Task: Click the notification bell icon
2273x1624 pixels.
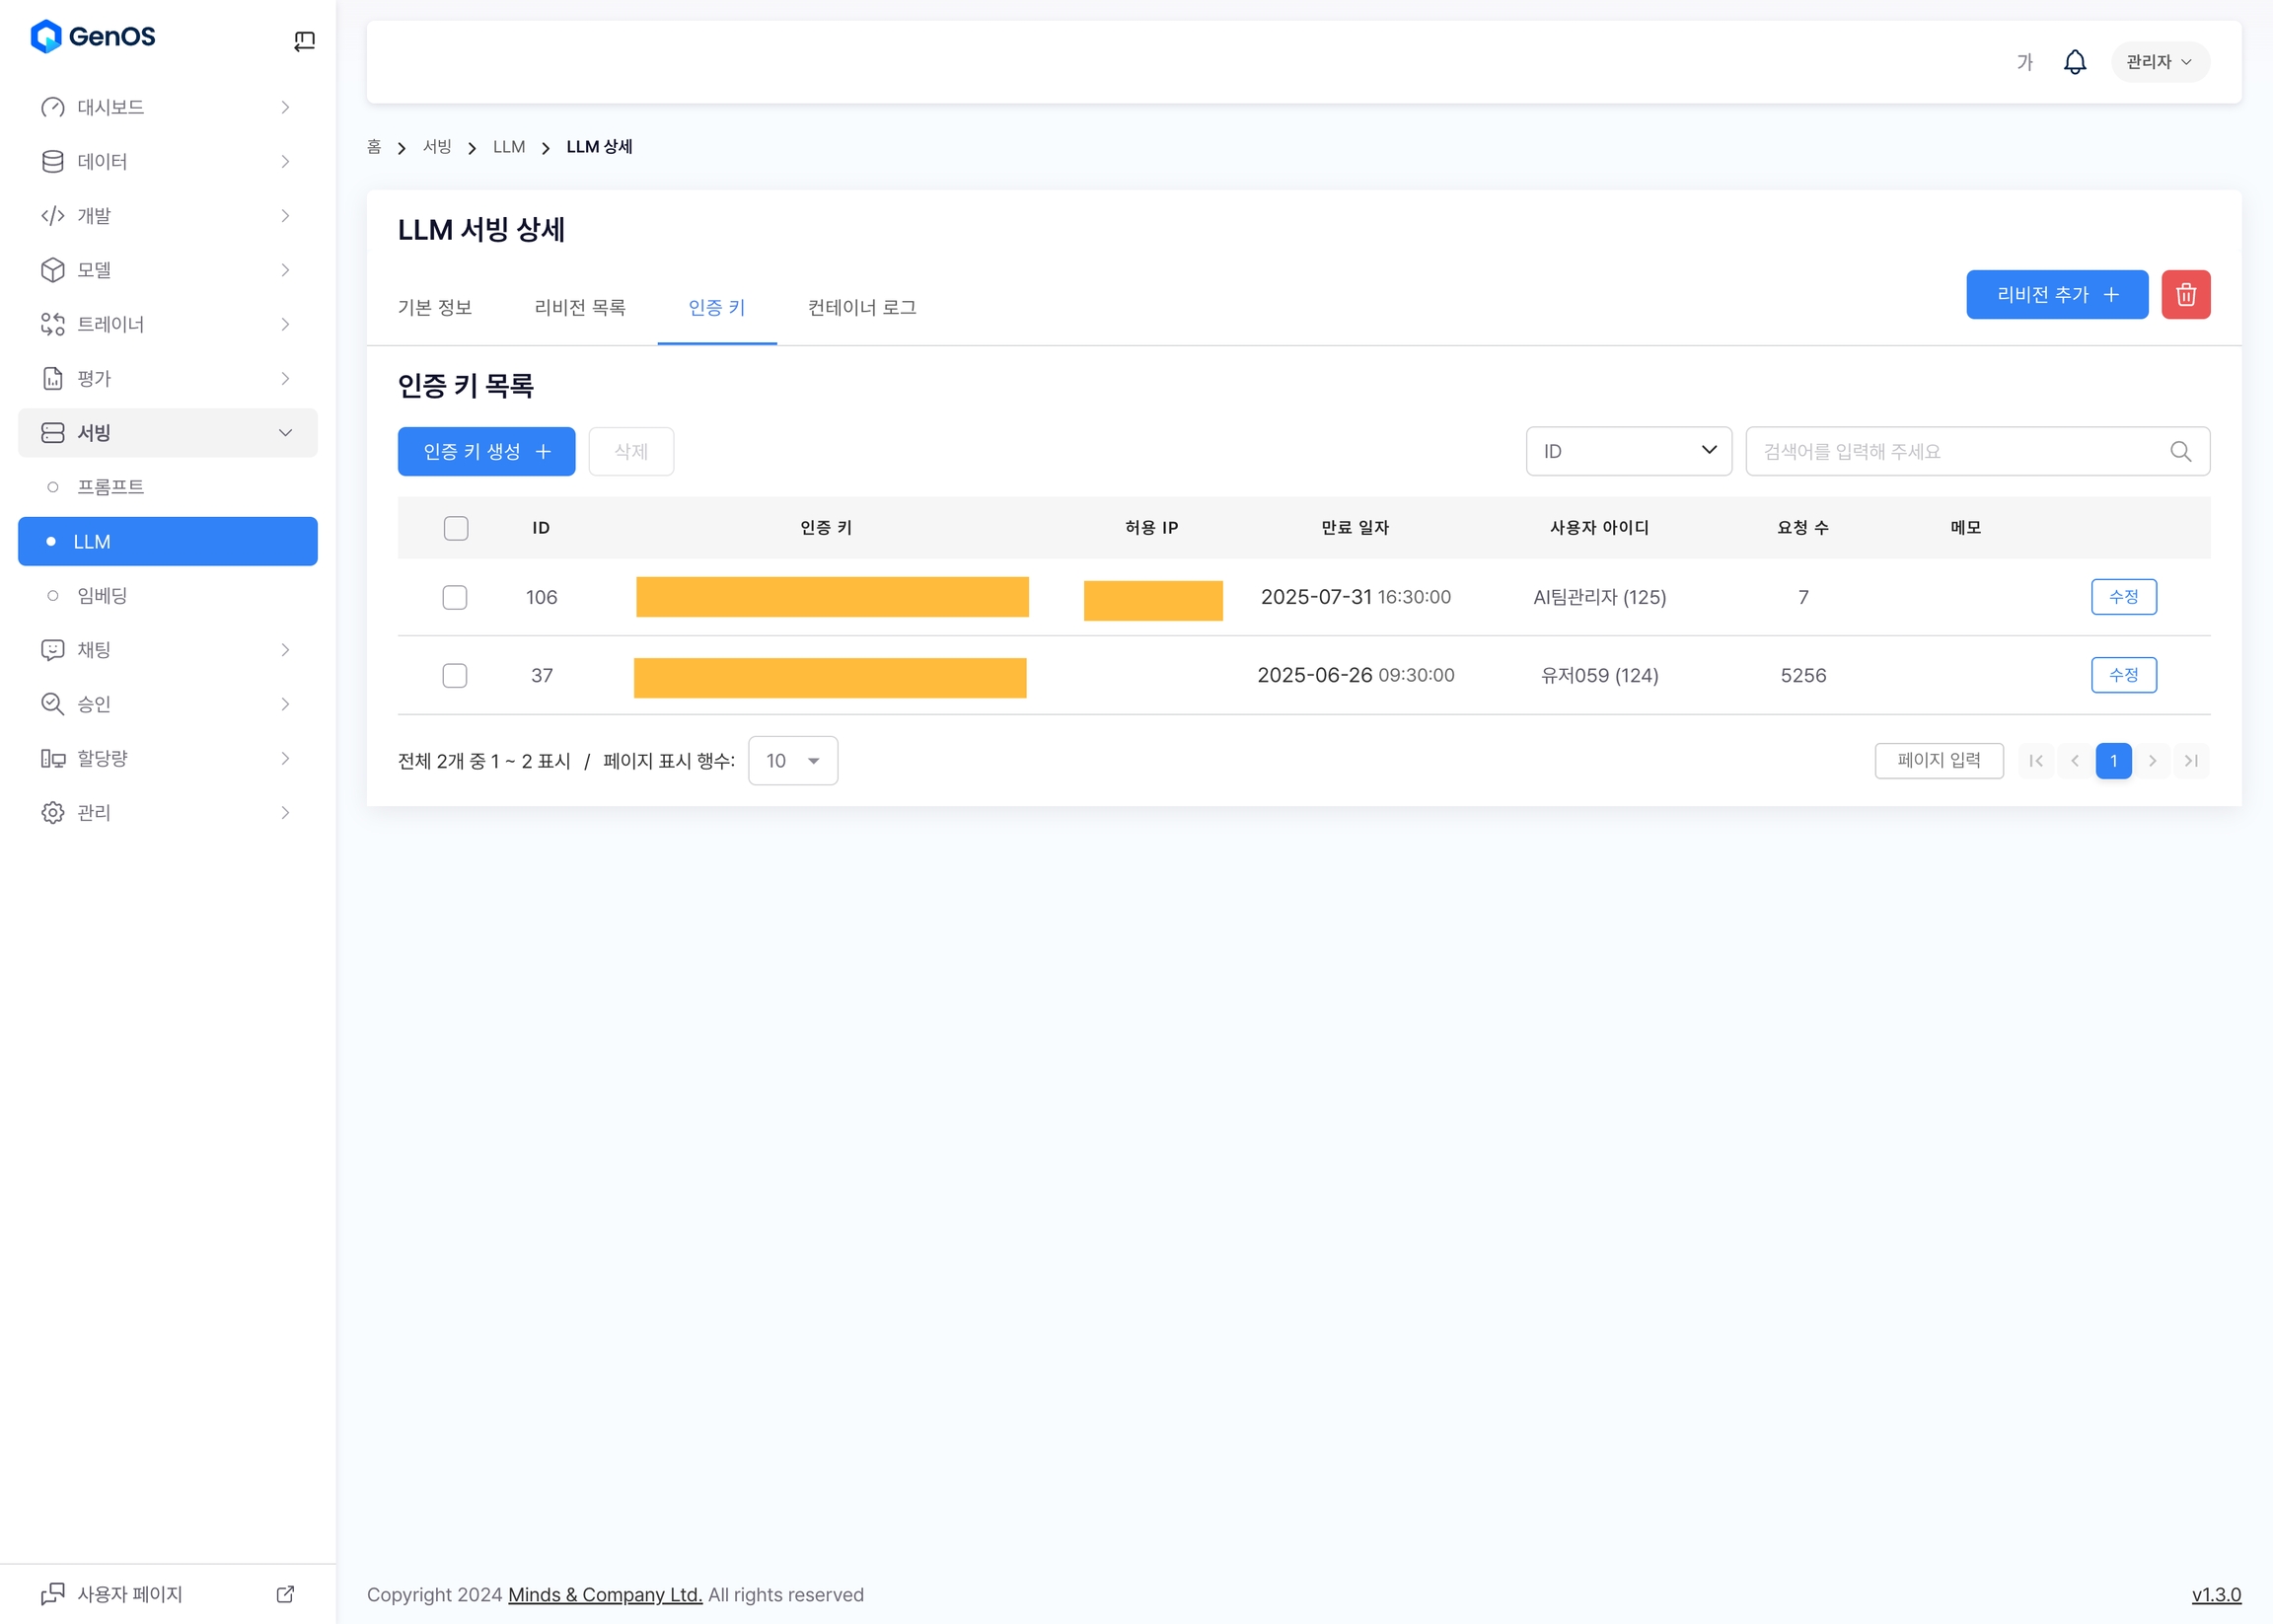Action: (2074, 62)
